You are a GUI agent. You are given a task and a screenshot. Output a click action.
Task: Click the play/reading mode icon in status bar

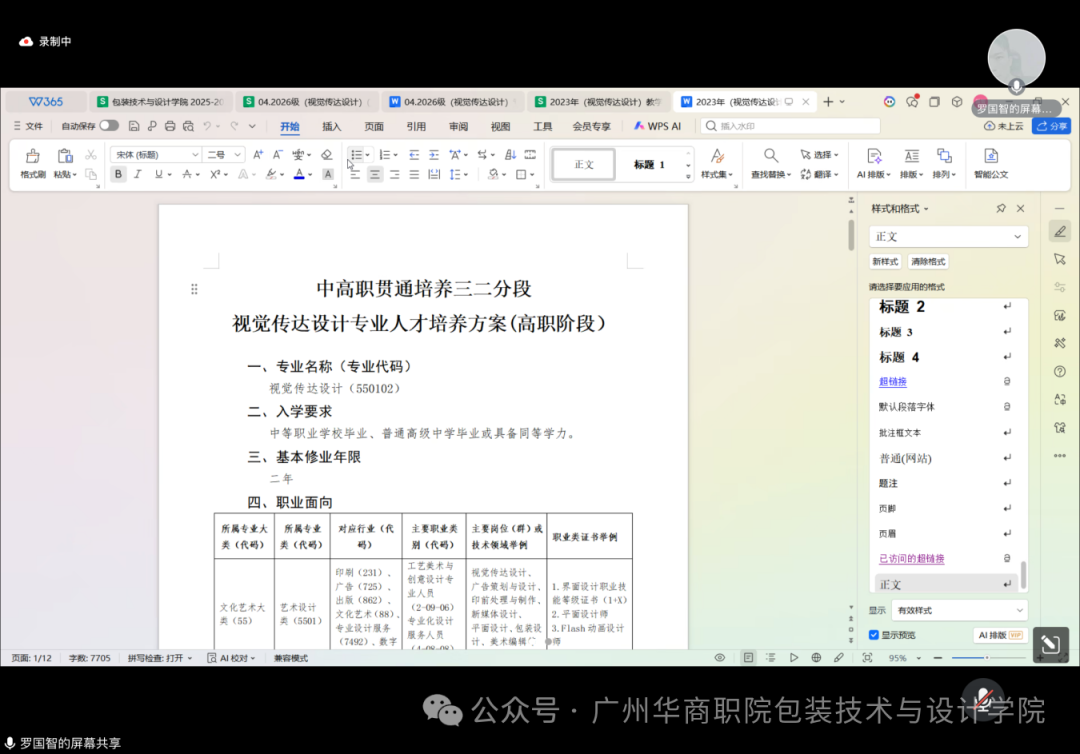[x=793, y=658]
